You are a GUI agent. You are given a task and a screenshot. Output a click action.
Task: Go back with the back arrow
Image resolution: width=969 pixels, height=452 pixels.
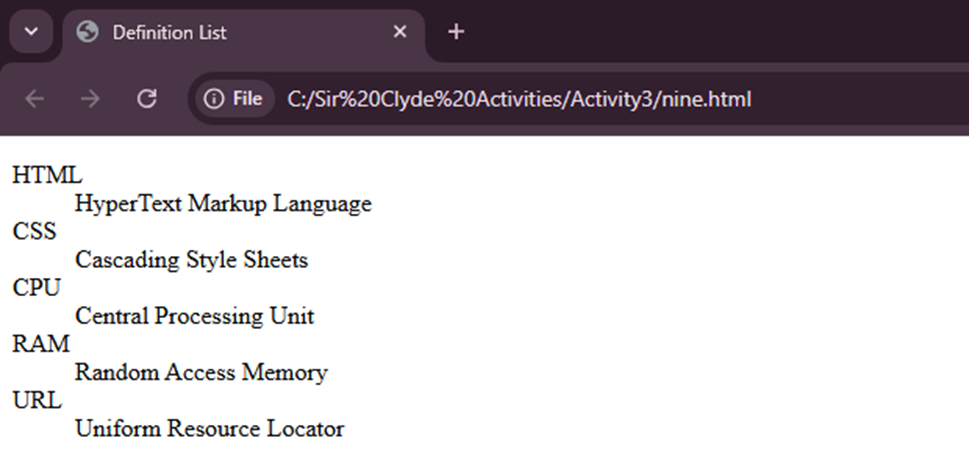35,99
